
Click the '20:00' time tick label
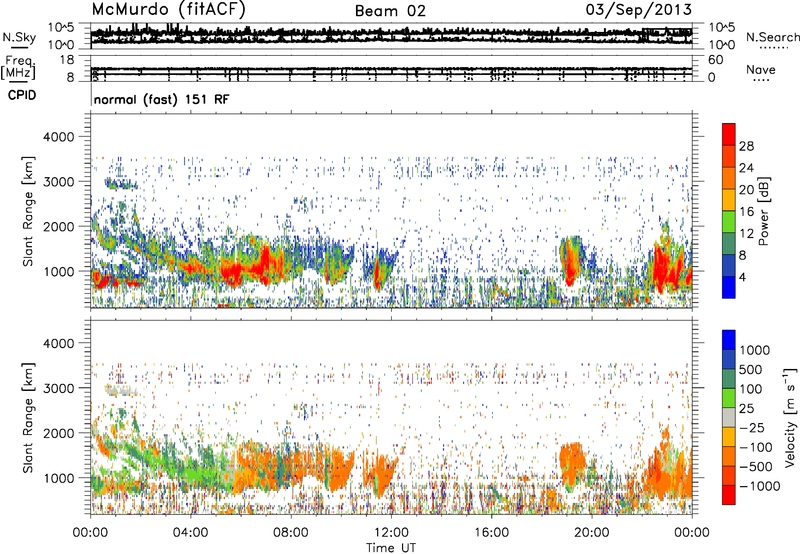(591, 533)
